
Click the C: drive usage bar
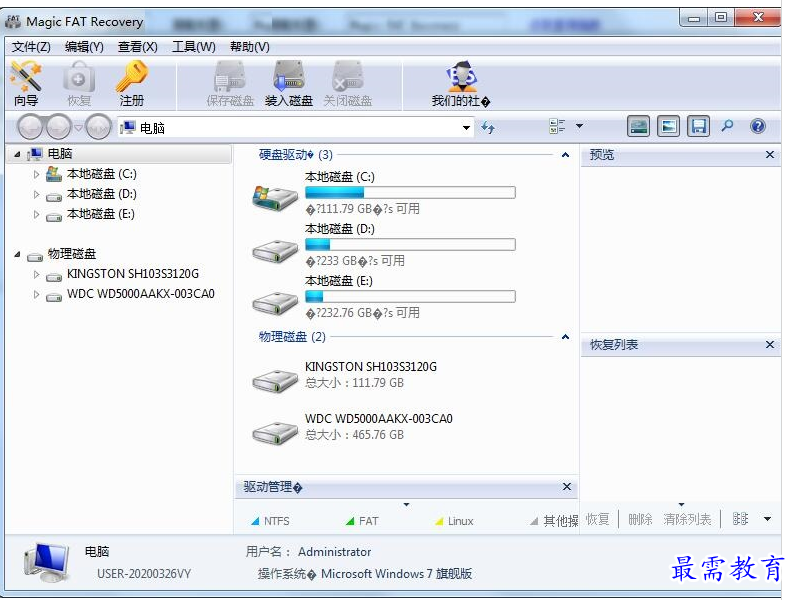coord(410,192)
